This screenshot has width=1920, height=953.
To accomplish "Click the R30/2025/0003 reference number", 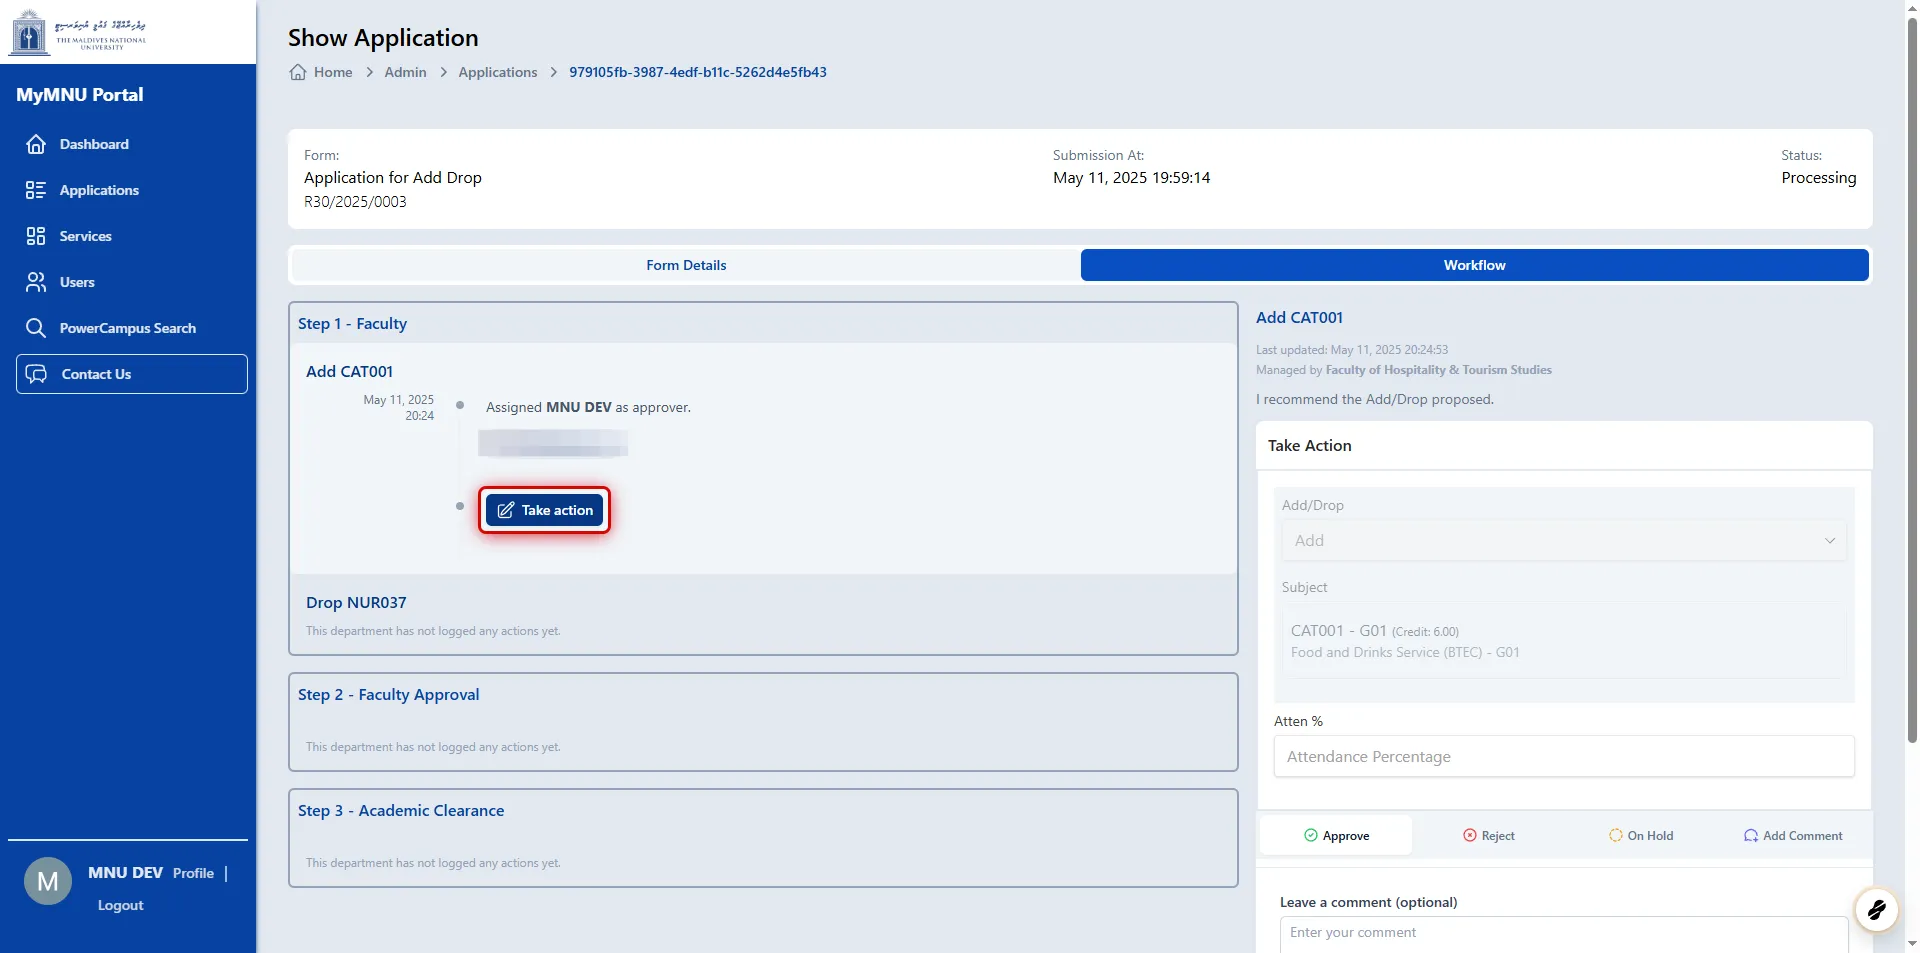I will click(355, 201).
